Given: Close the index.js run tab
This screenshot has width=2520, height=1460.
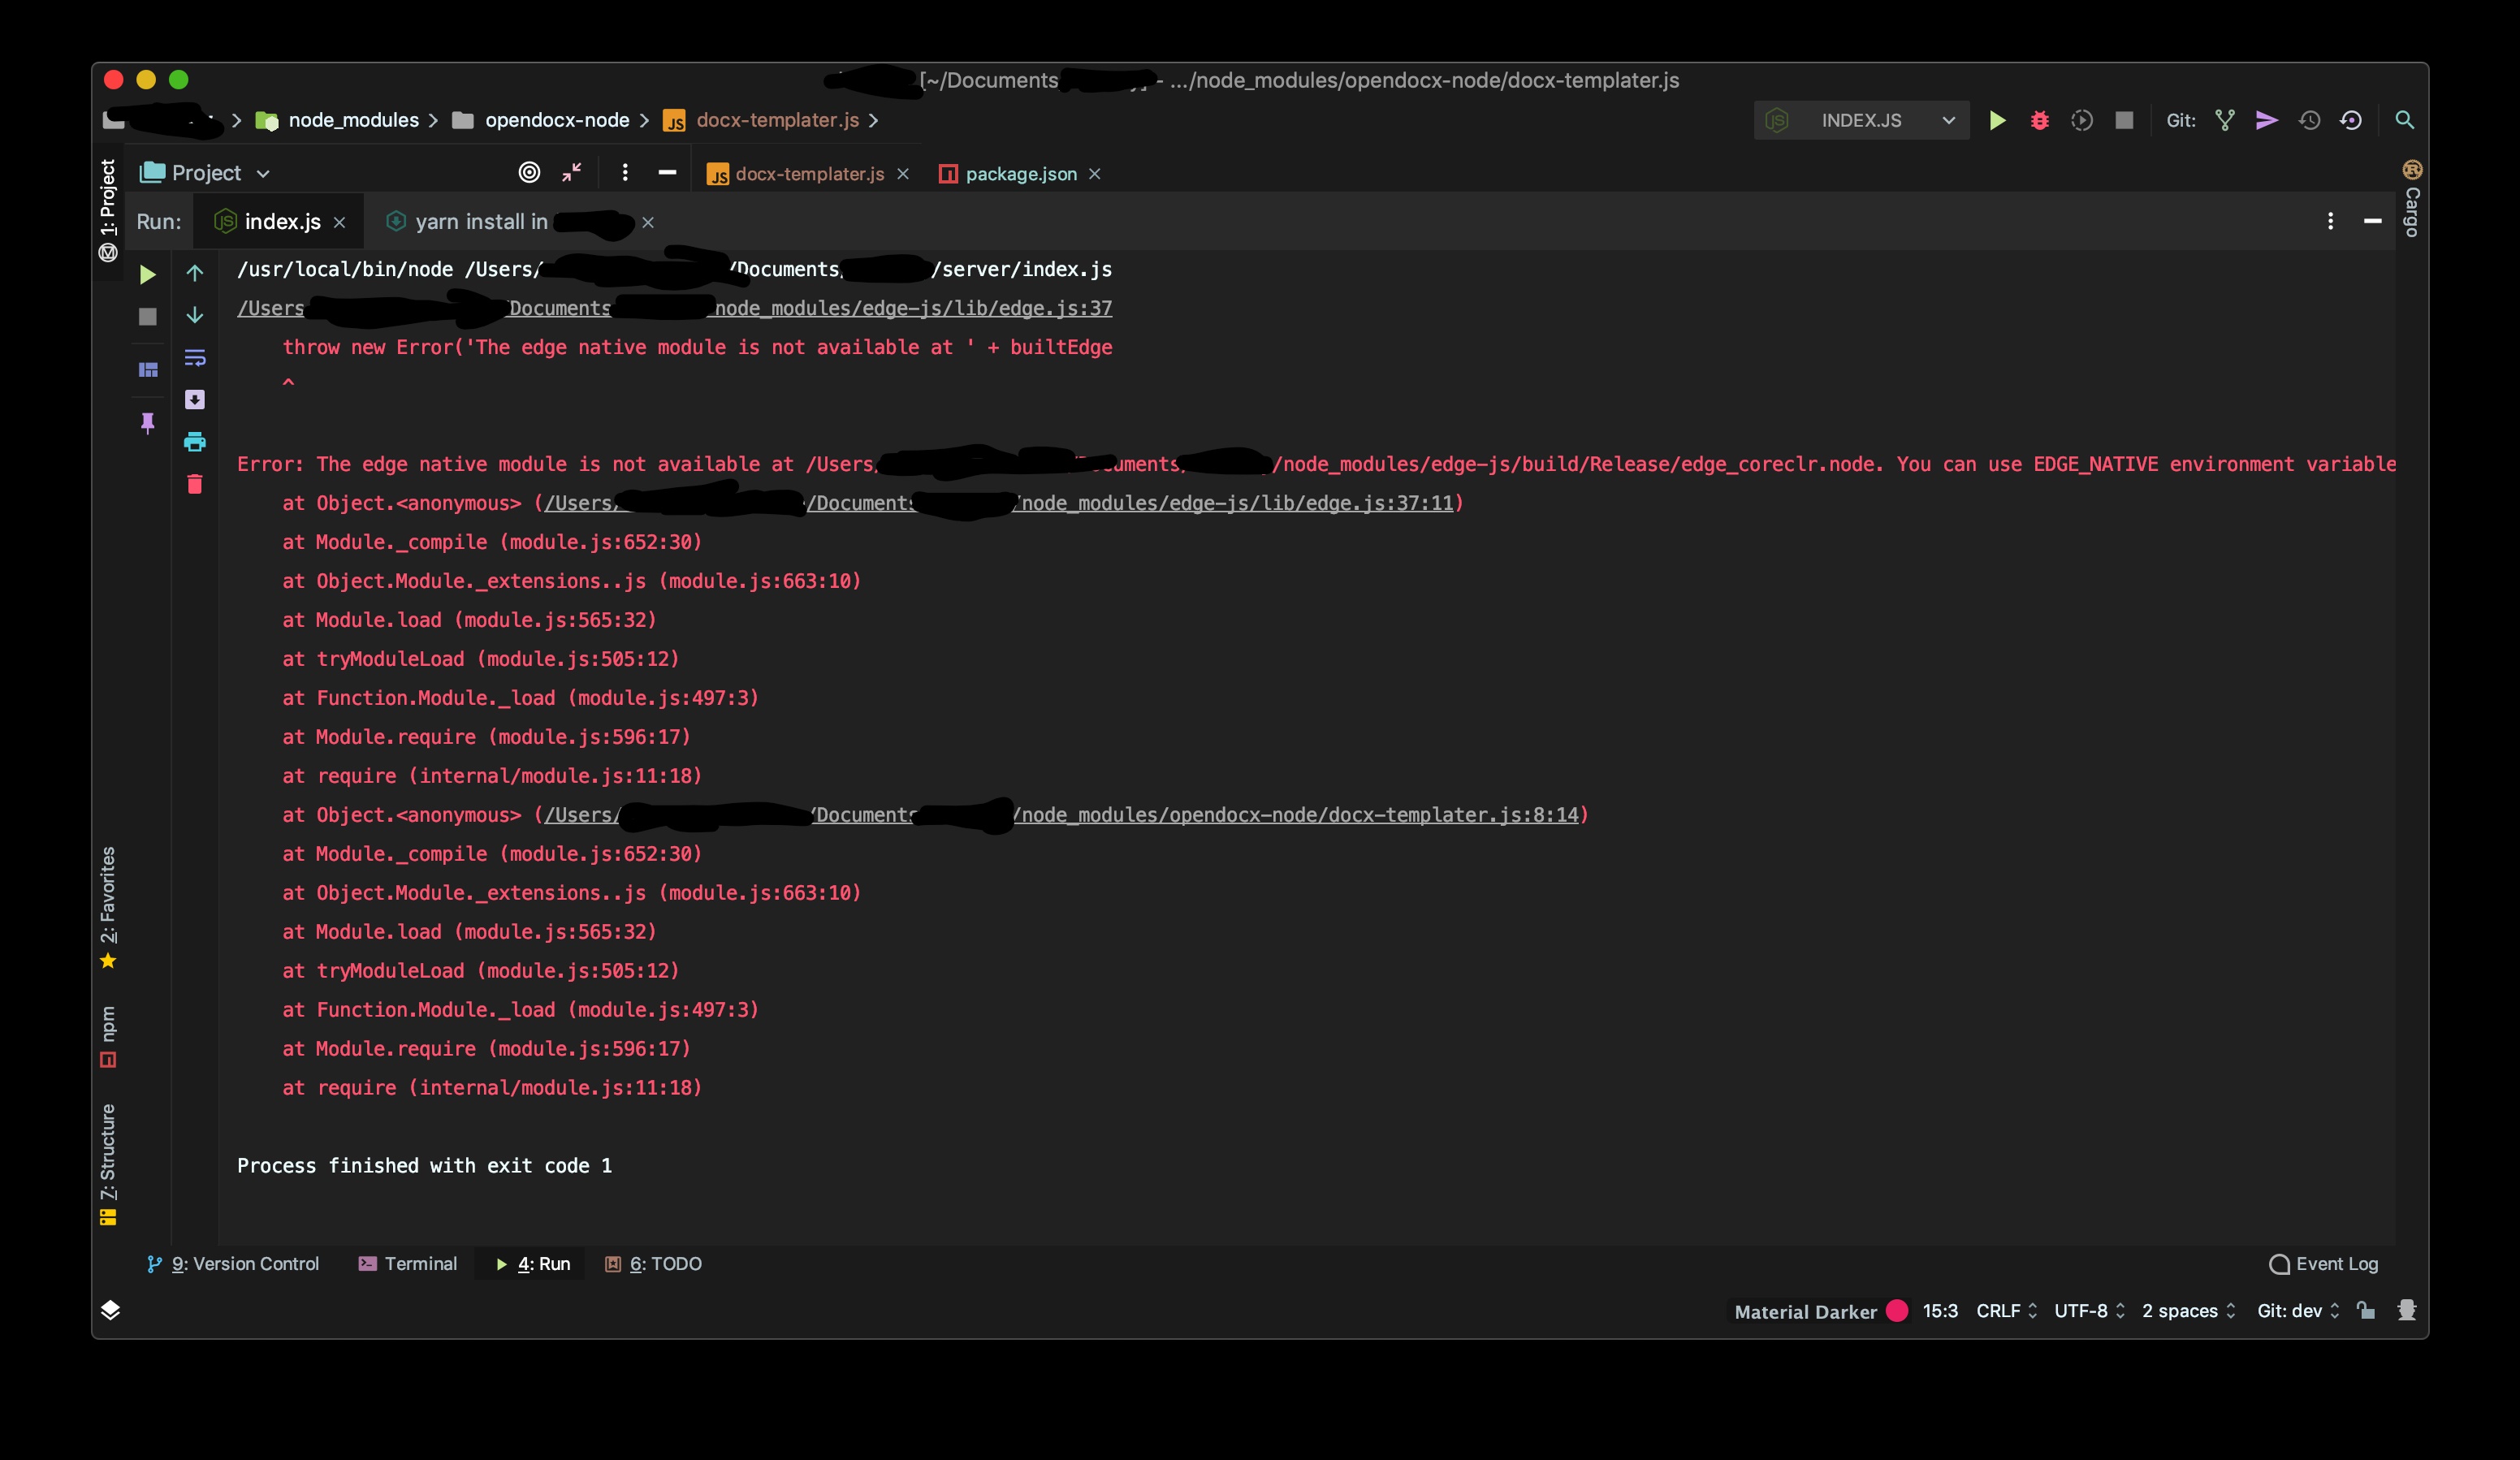Looking at the screenshot, I should (x=339, y=222).
